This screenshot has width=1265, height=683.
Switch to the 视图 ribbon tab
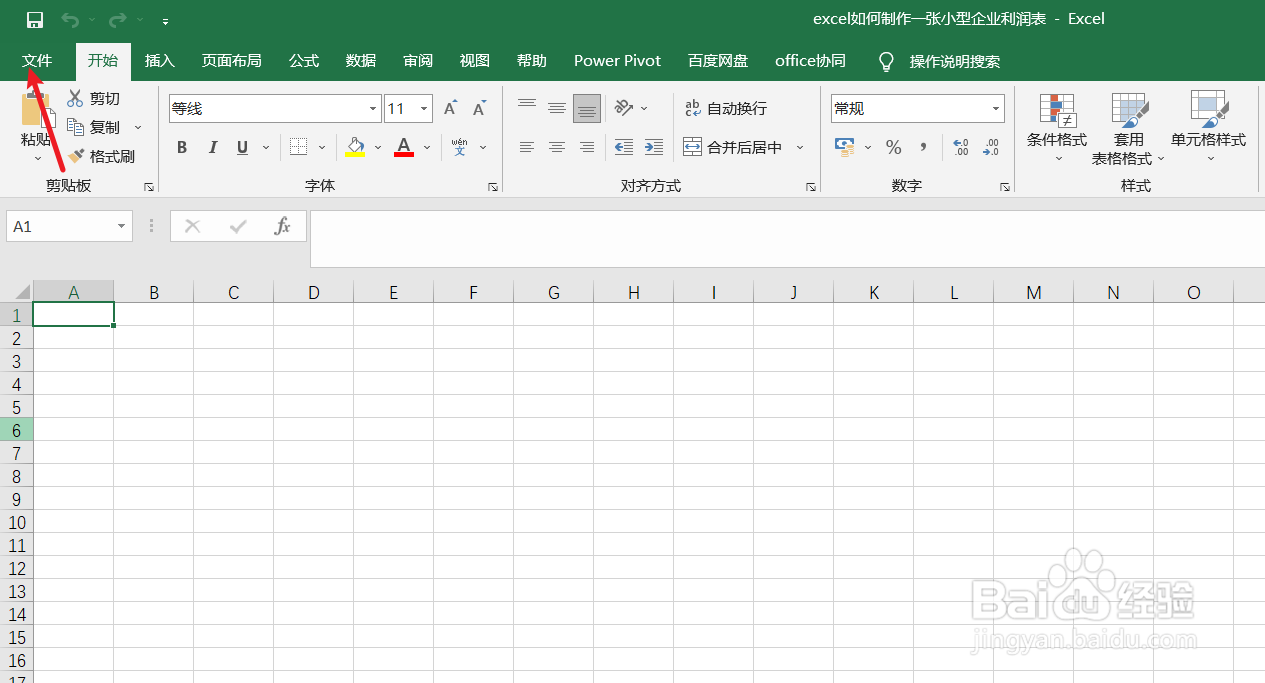[x=475, y=61]
